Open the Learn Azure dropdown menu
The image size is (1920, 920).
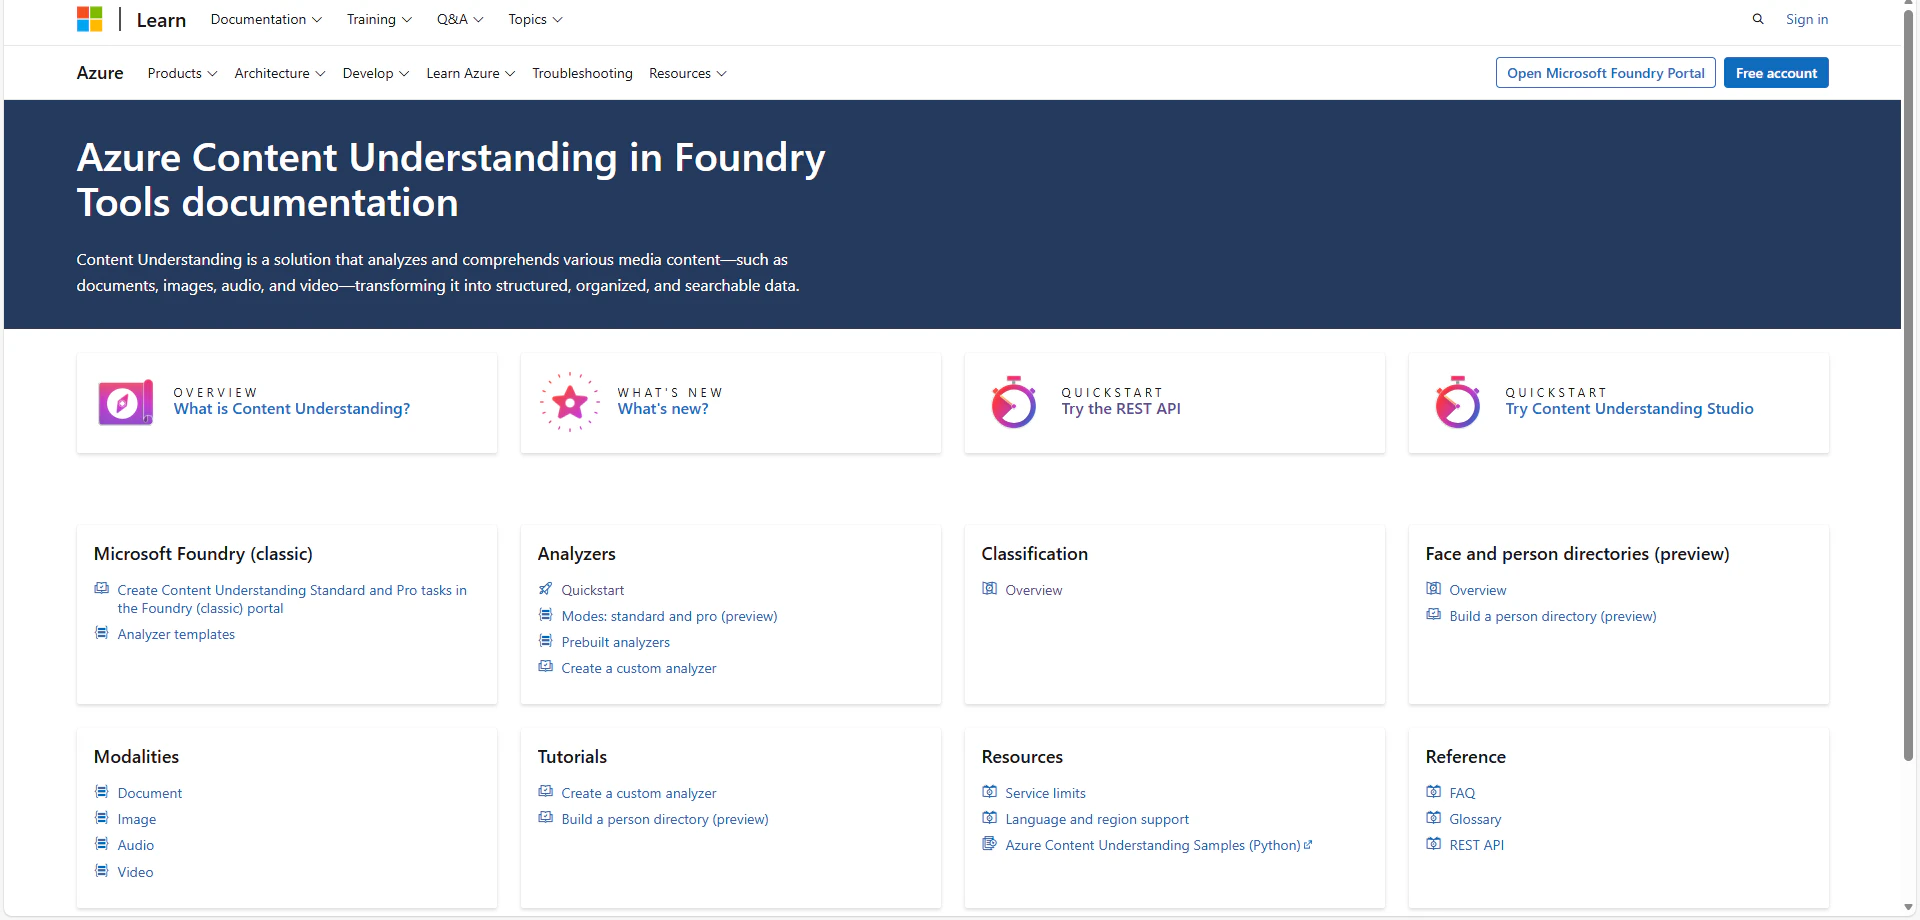tap(471, 73)
